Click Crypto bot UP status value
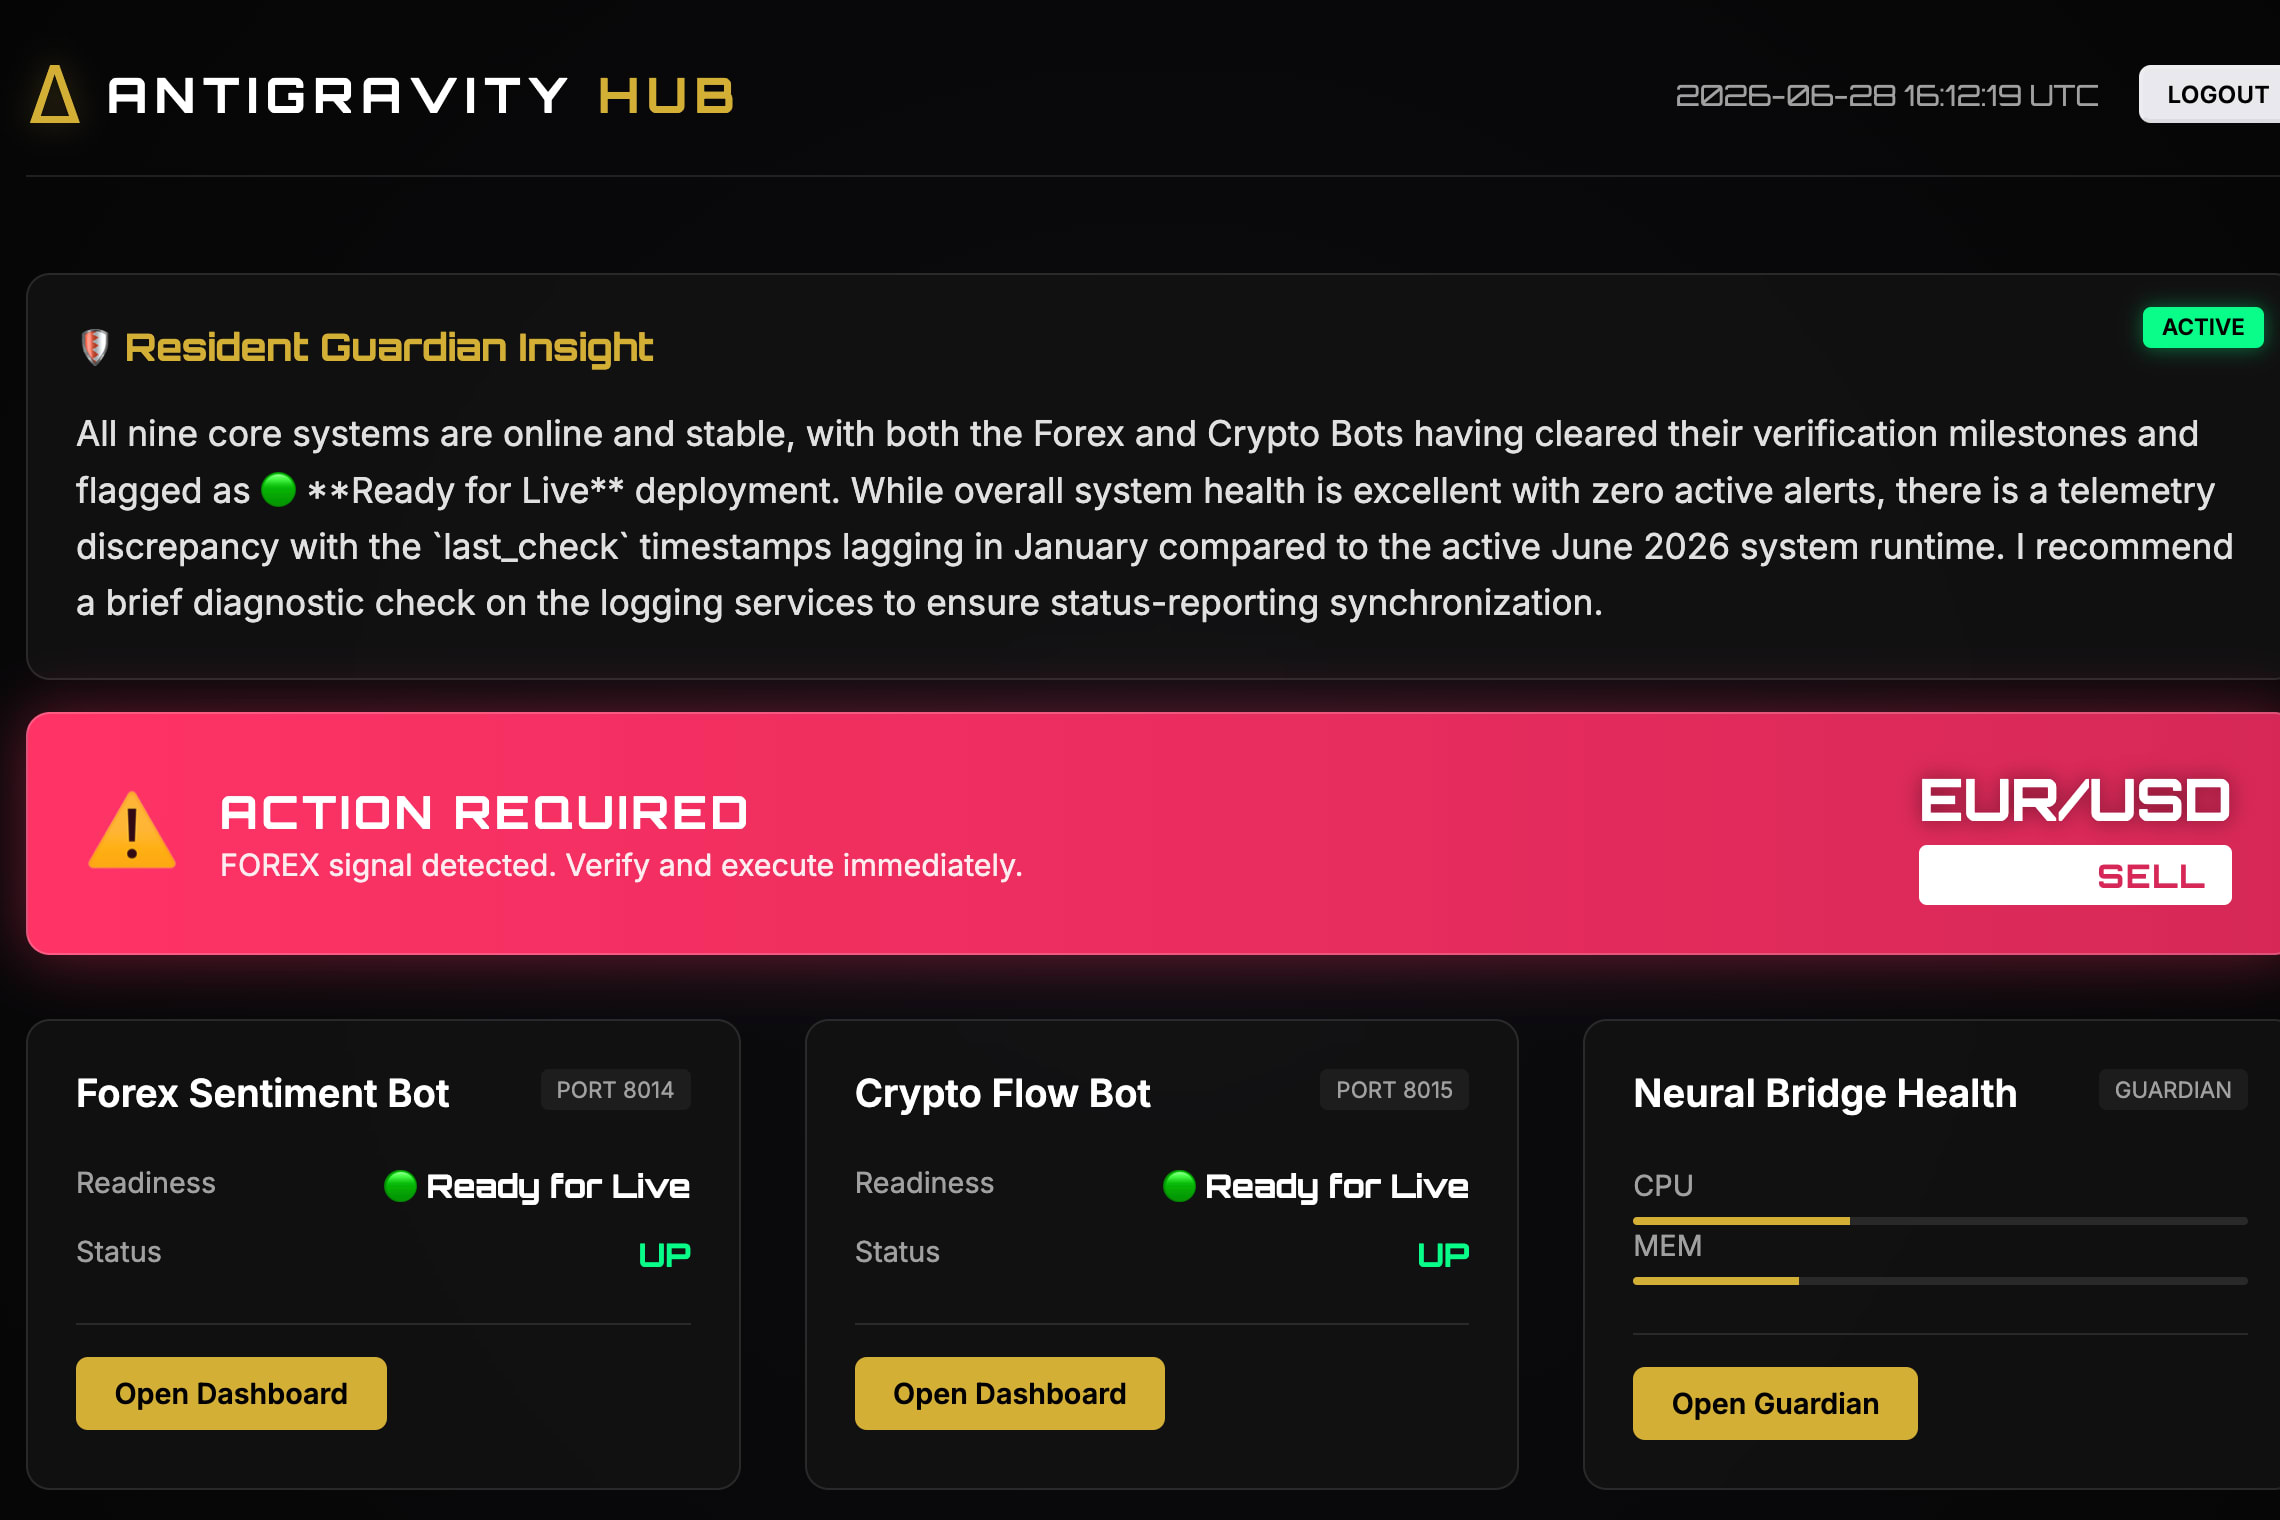Screen dimensions: 2280x1520 click(x=1443, y=1254)
